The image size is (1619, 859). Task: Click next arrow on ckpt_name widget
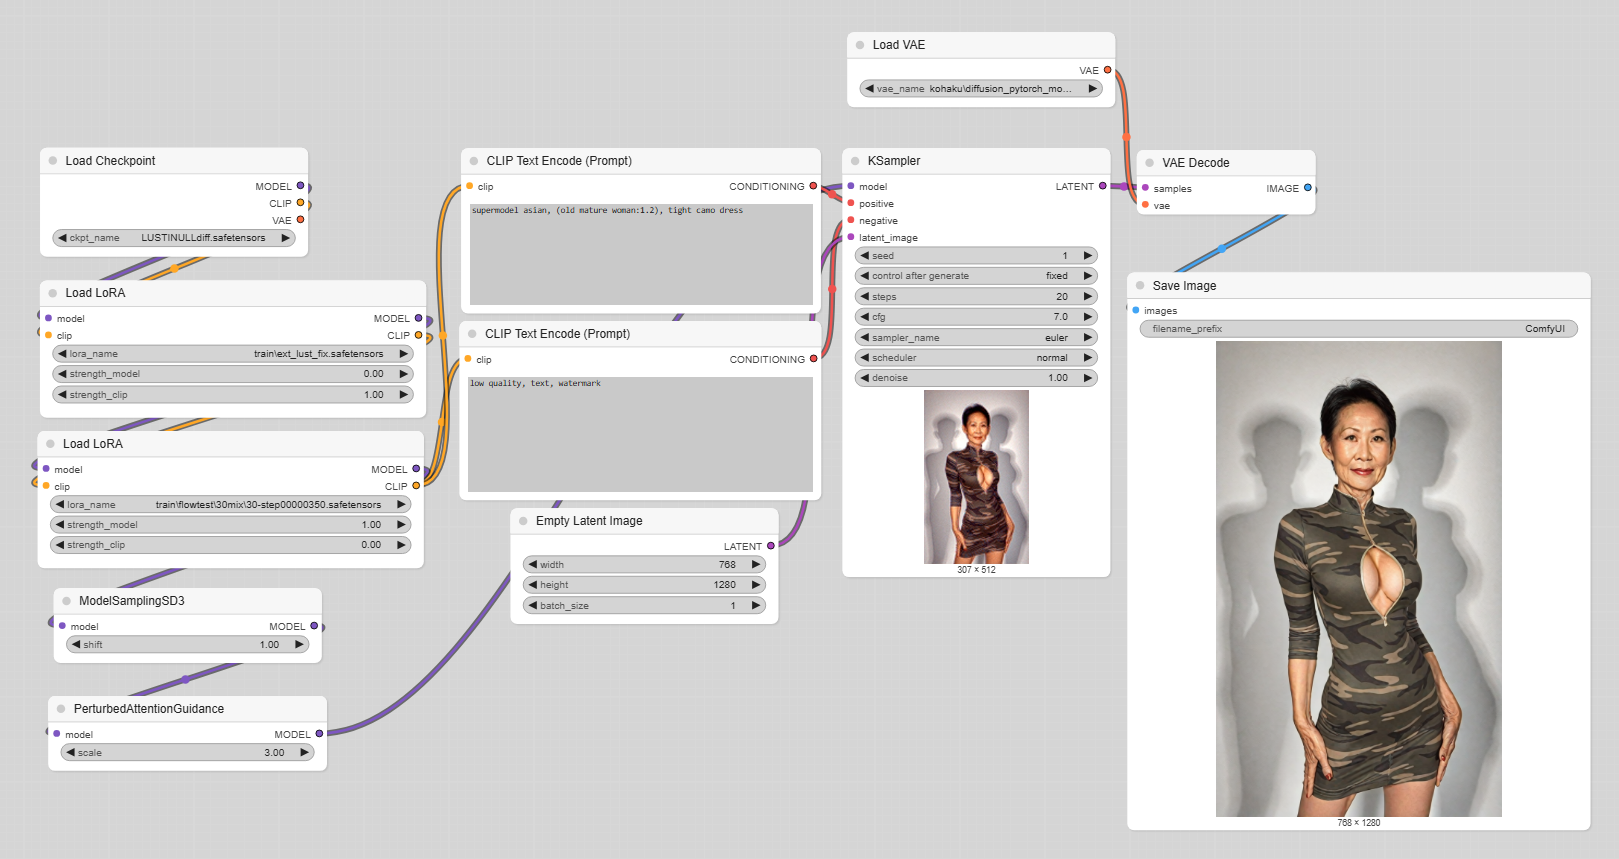(x=285, y=238)
